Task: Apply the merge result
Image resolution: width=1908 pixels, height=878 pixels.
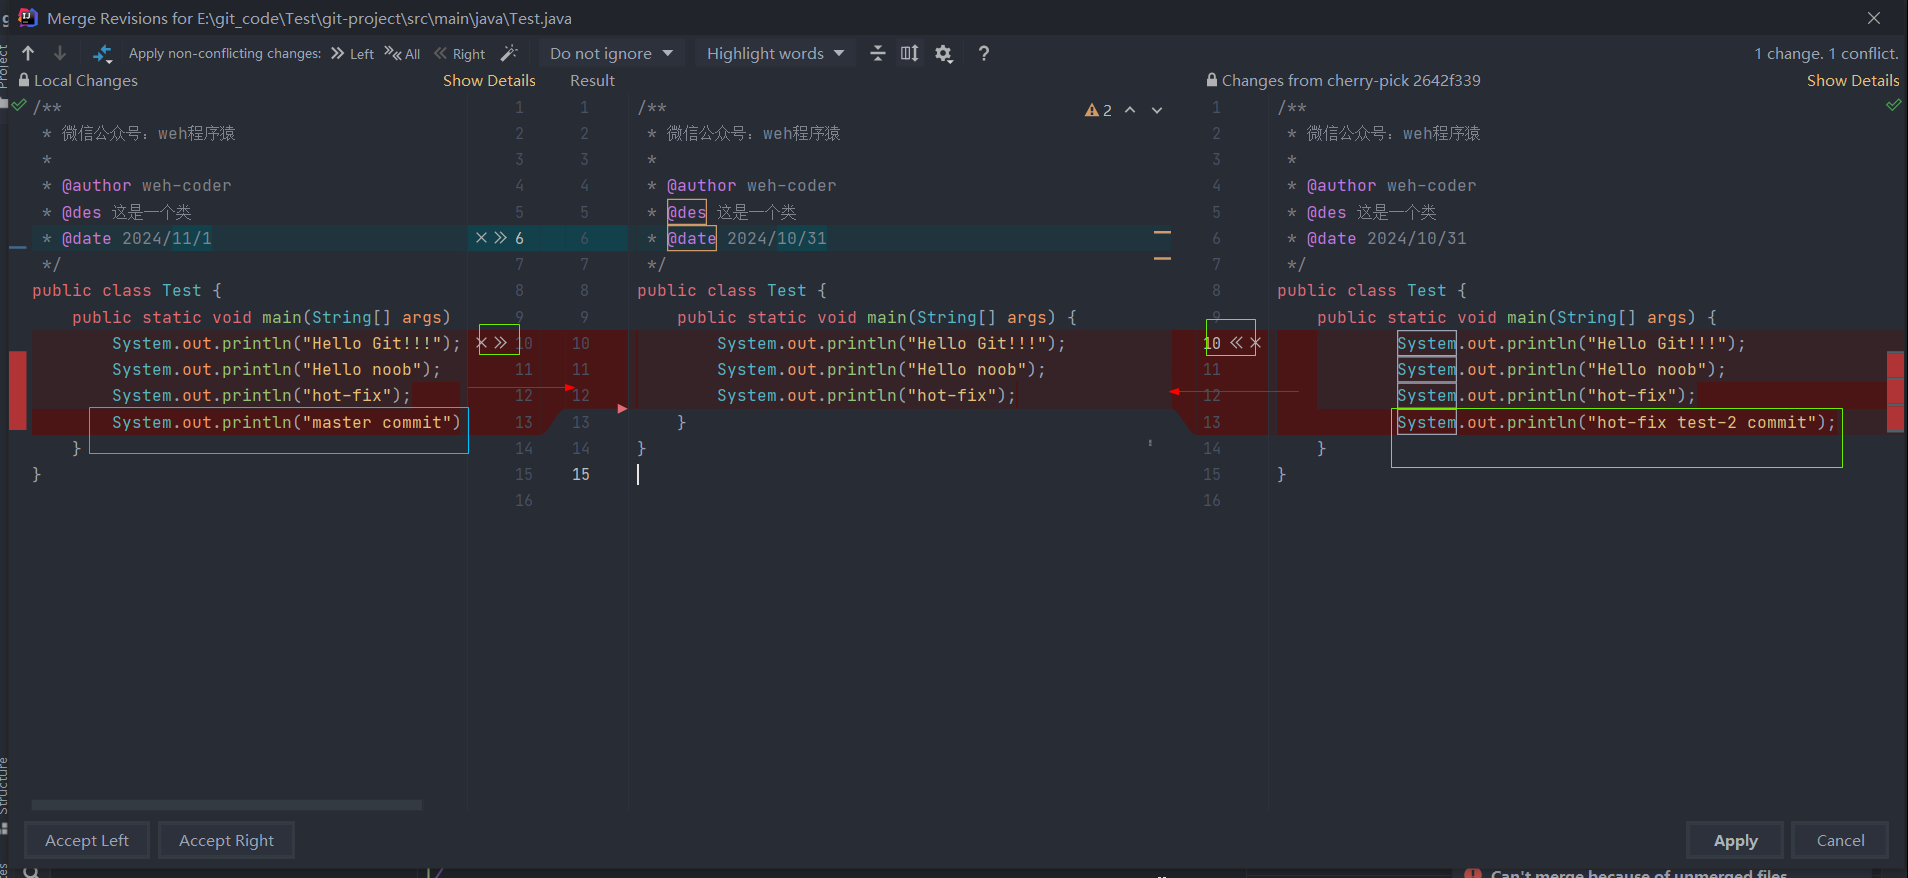Action: coord(1735,840)
